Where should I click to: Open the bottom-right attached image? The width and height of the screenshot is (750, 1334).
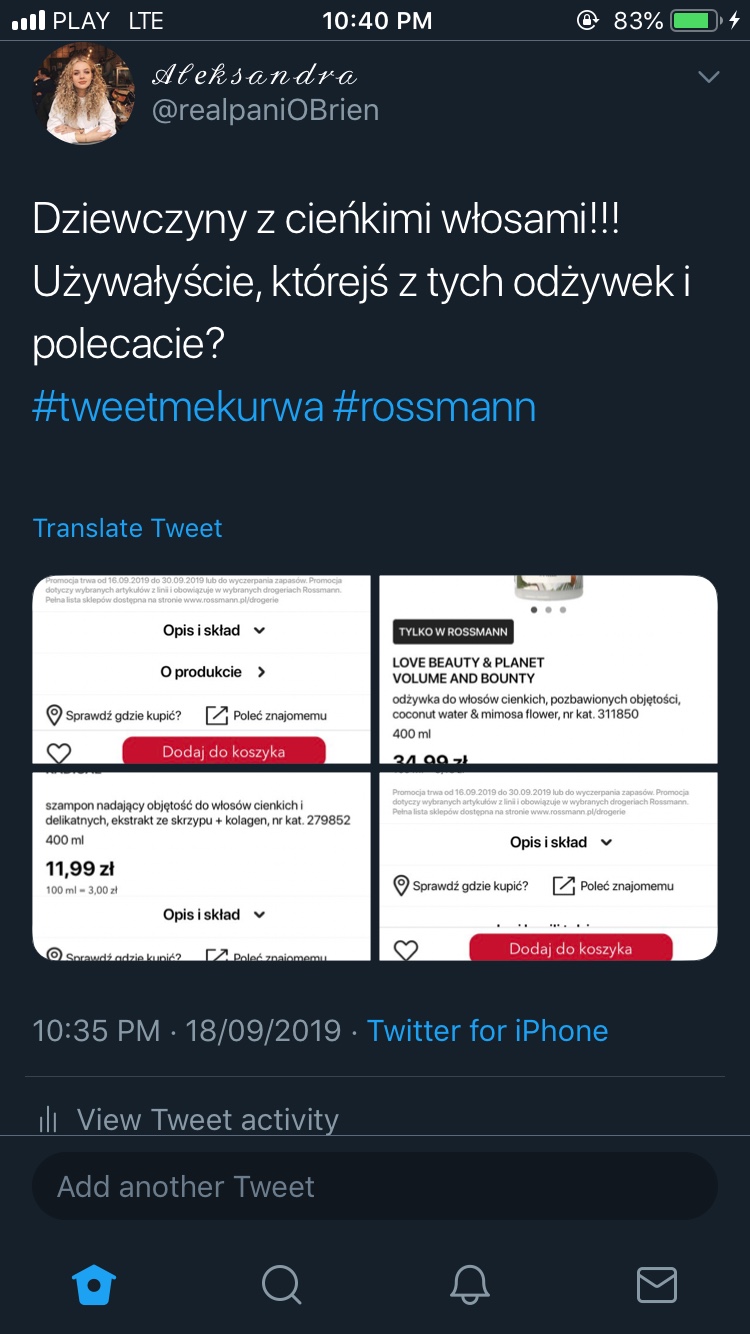548,866
